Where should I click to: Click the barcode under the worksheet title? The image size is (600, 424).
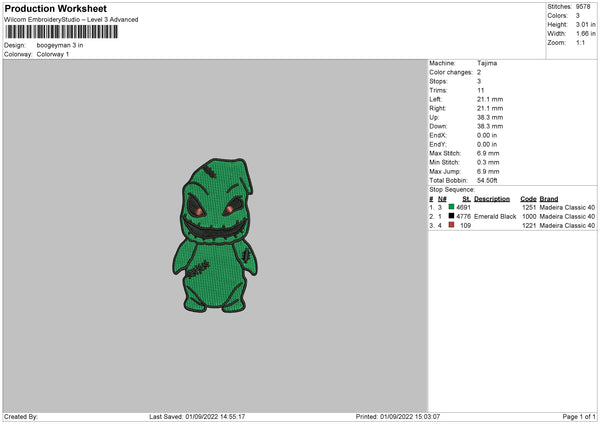pos(59,32)
